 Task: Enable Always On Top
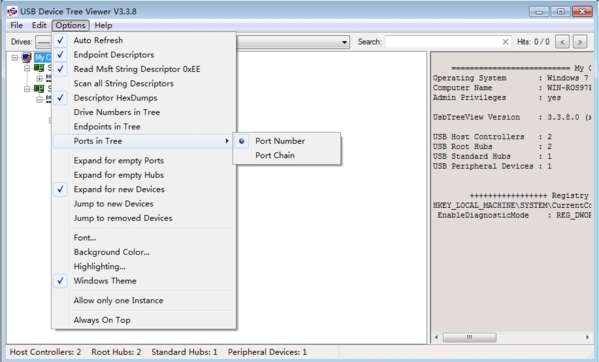(144, 320)
